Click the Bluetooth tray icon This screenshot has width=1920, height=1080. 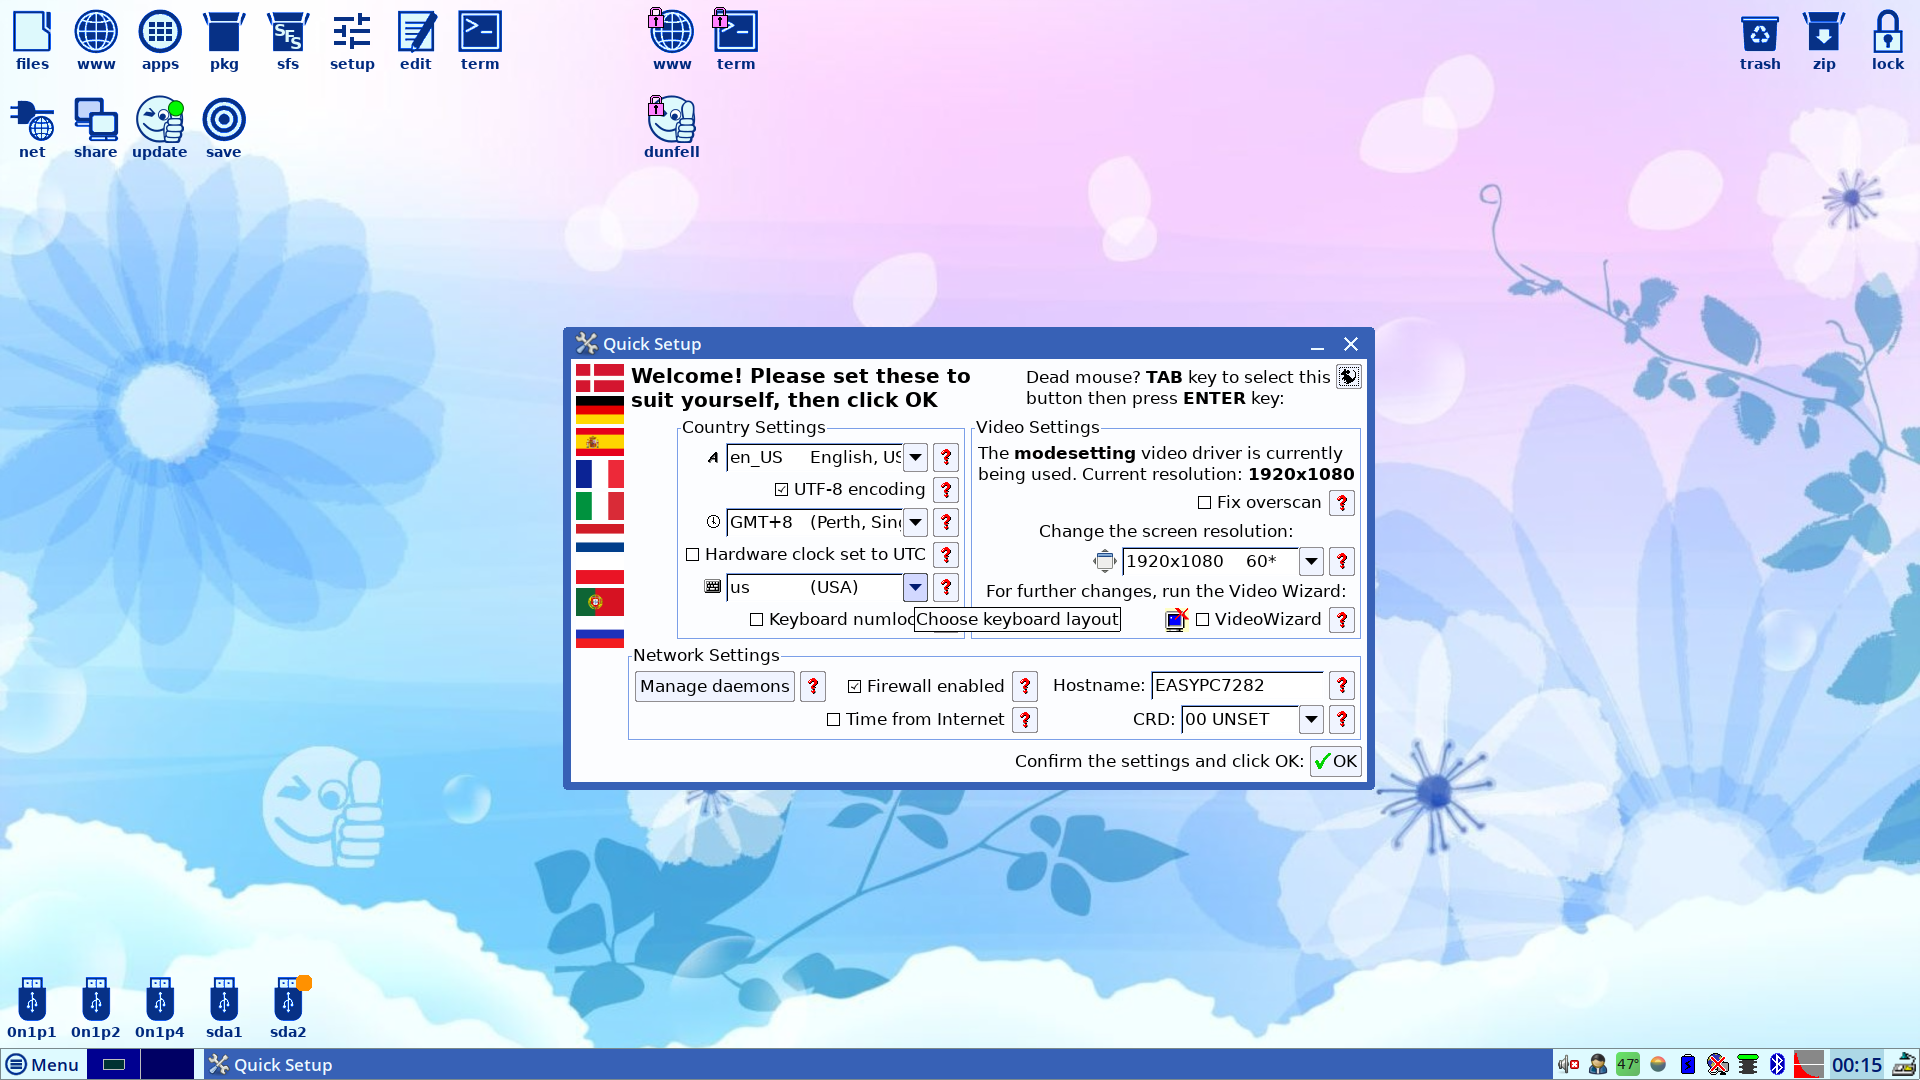(1777, 1065)
